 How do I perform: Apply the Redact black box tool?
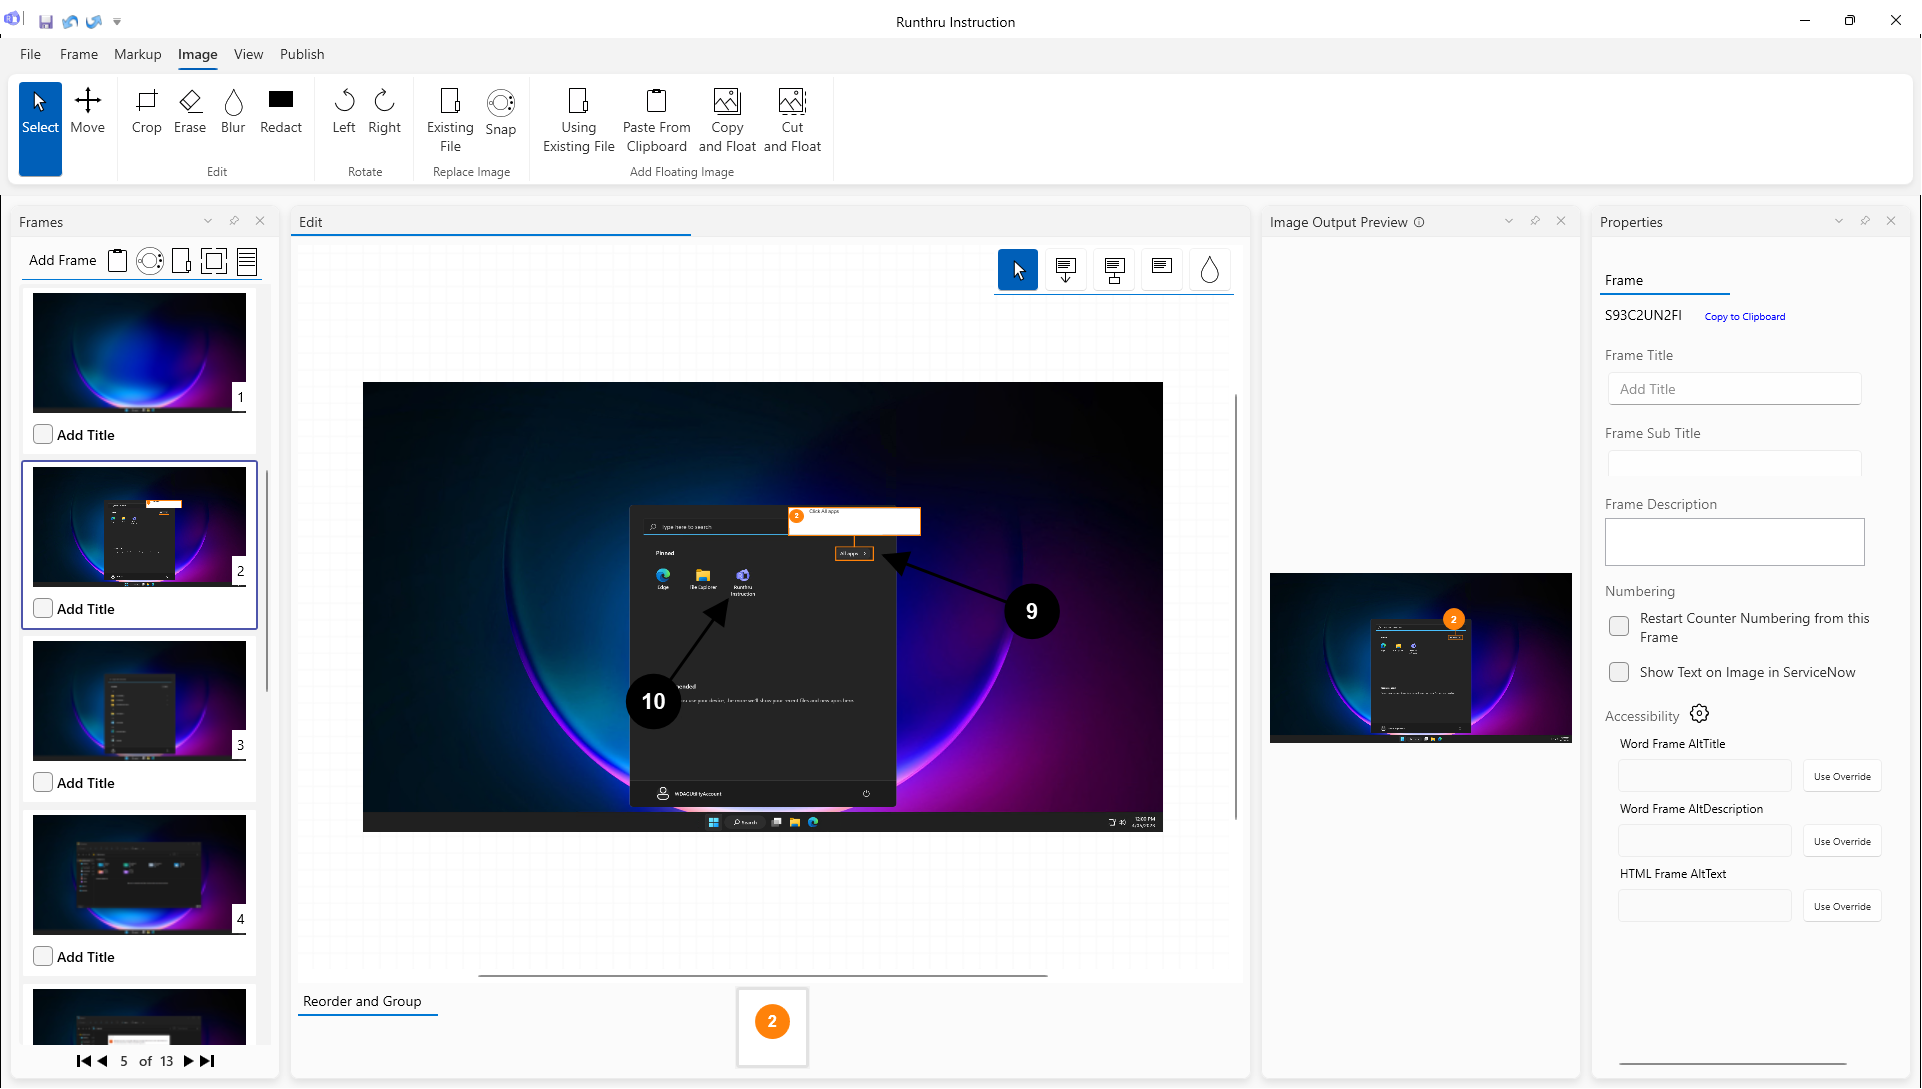pos(281,111)
